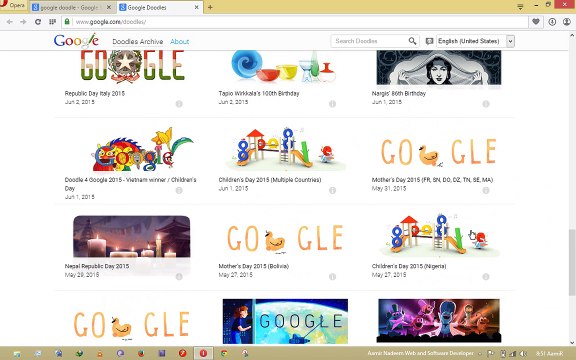Image resolution: width=576 pixels, height=360 pixels.
Task: Open Firefox from the taskbar
Action: (141, 353)
